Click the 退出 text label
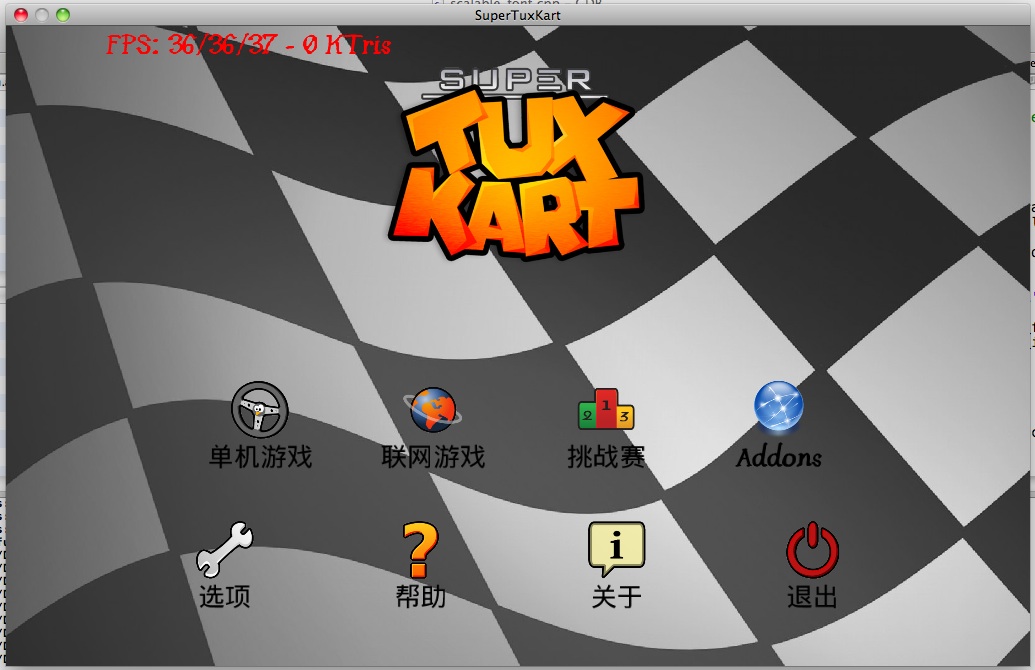Viewport: 1035px width, 670px height. coord(812,597)
